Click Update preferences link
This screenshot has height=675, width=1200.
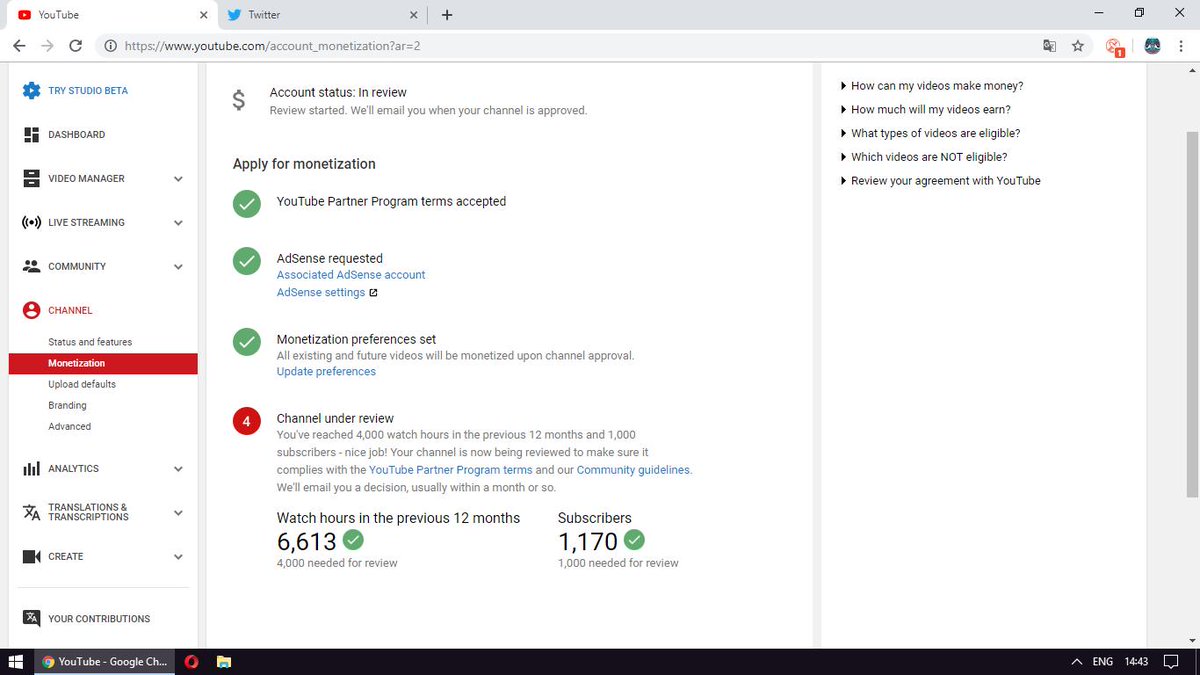pos(326,372)
